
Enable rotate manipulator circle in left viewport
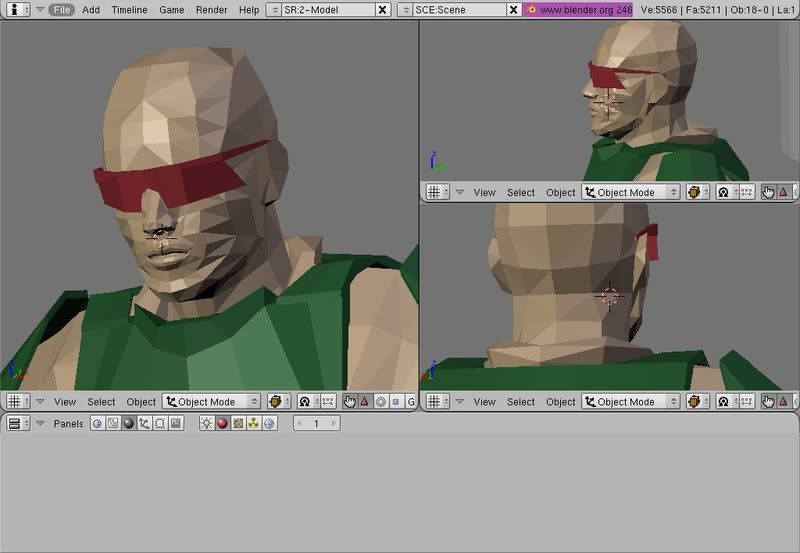coord(380,401)
